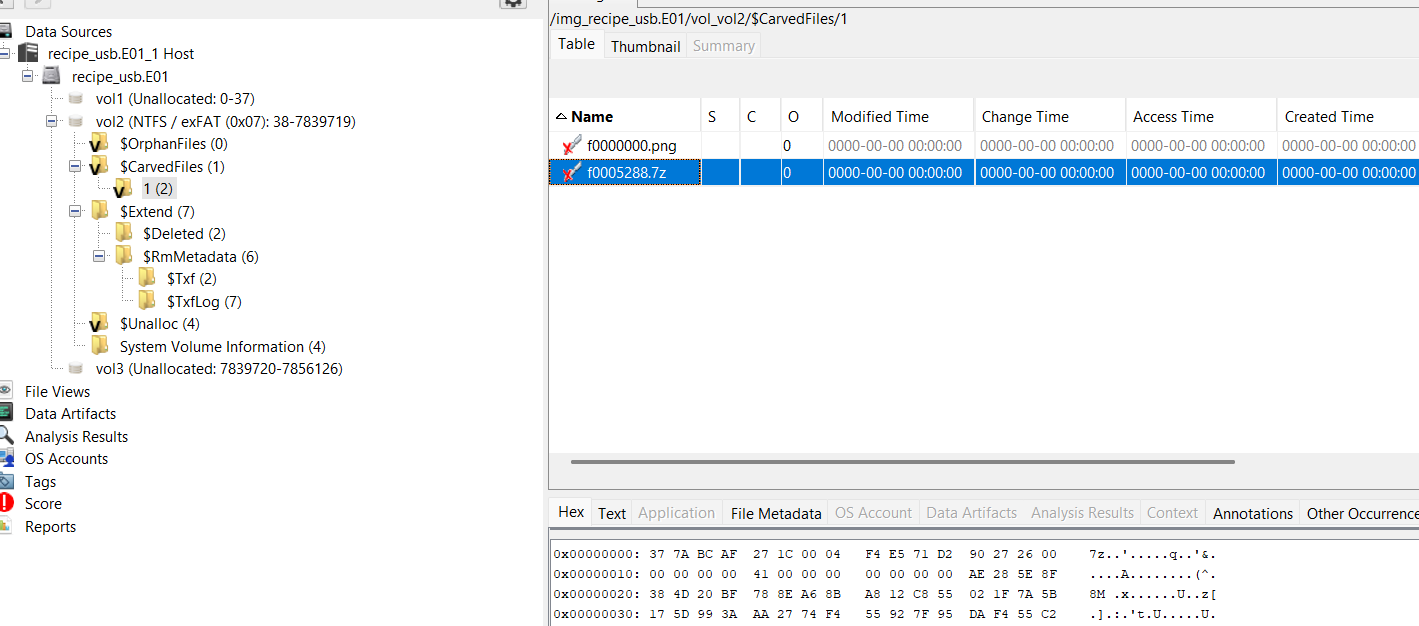Open the Text tab in lower pane
1419x626 pixels.
(611, 512)
